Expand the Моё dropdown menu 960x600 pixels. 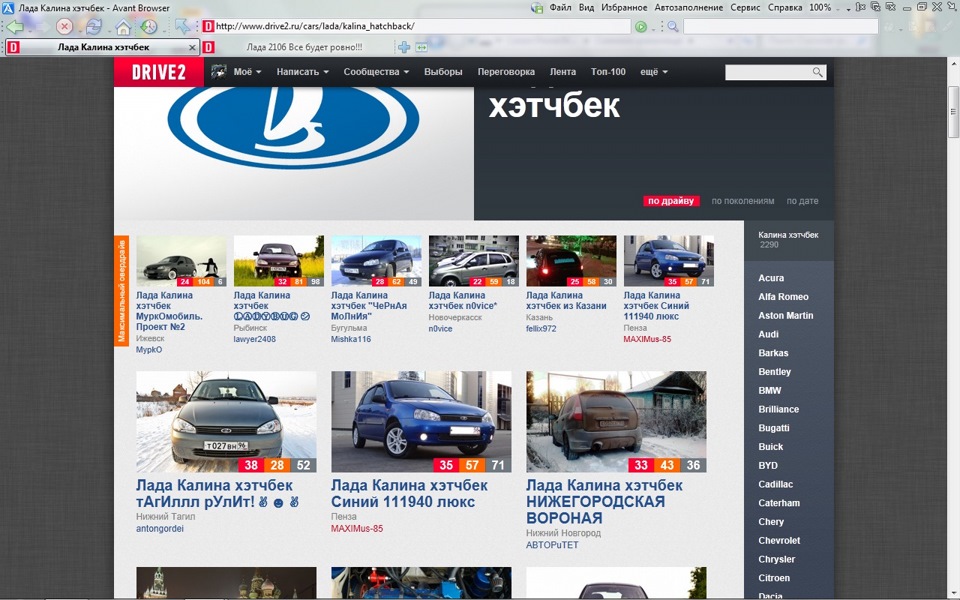tap(247, 72)
